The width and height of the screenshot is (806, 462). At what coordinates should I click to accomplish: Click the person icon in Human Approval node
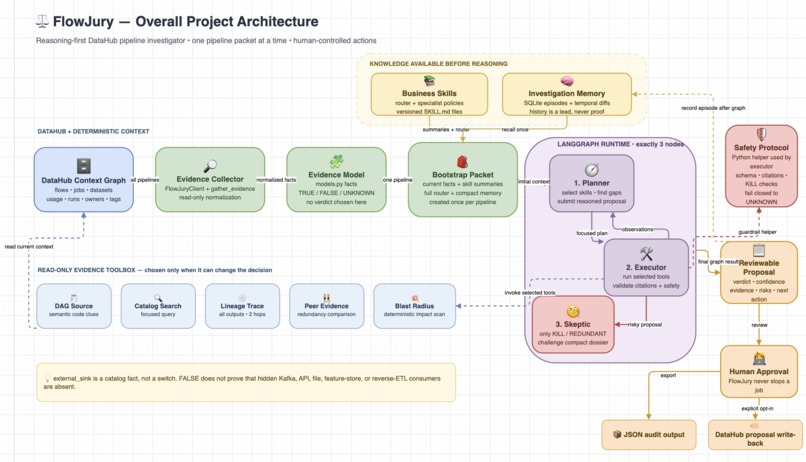(759, 358)
